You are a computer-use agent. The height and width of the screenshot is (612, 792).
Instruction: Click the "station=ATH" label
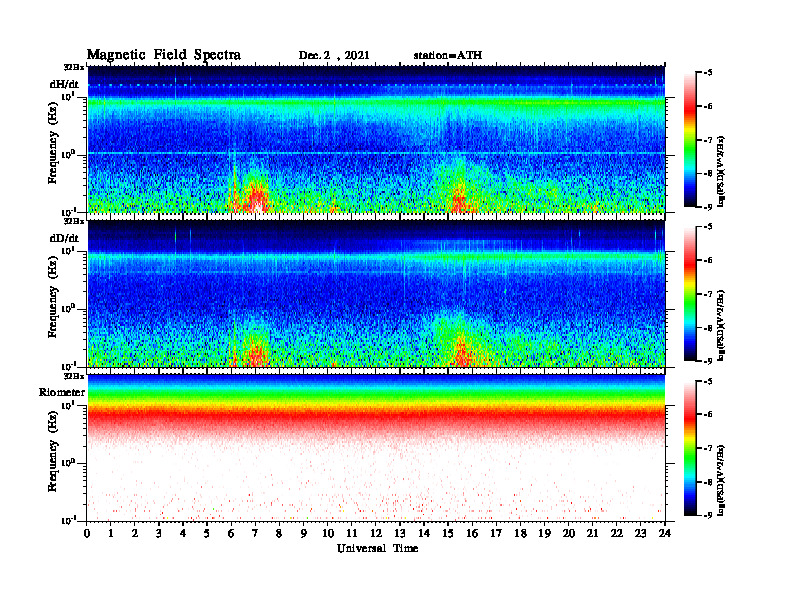pyautogui.click(x=448, y=56)
